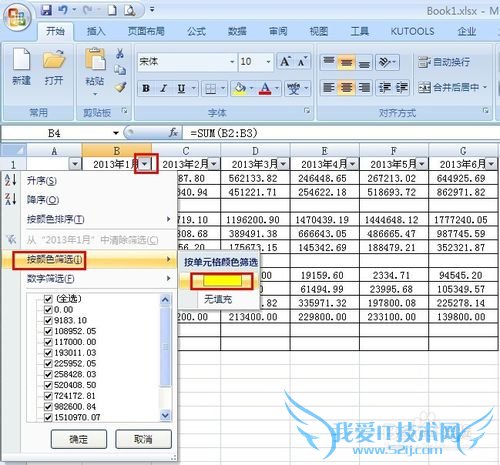Click the Align Text Left icon
This screenshot has width=500, height=465.
[x=329, y=88]
